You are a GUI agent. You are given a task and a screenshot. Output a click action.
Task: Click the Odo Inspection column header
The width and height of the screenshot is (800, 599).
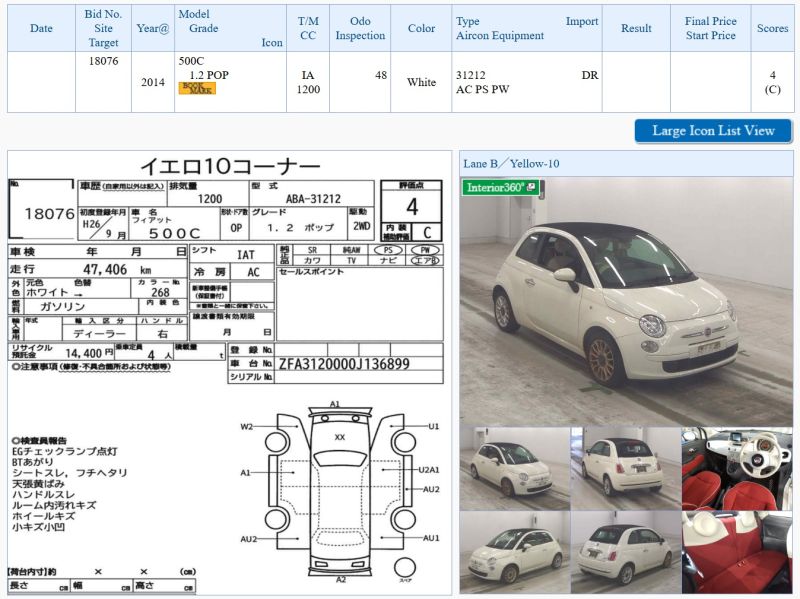coord(360,29)
